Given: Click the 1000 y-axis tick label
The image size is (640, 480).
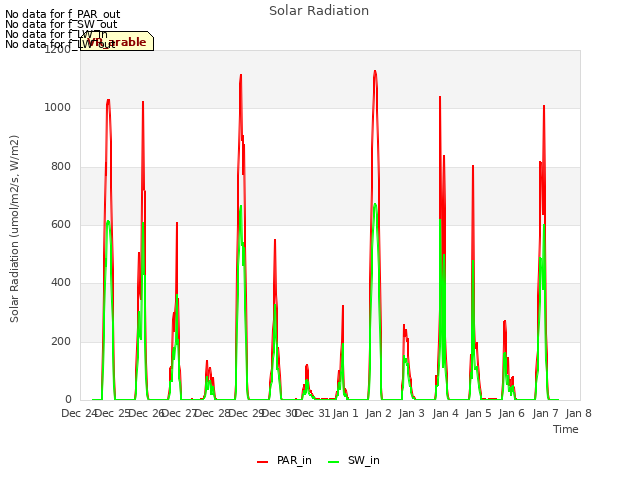Looking at the screenshot, I should pyautogui.click(x=58, y=108).
